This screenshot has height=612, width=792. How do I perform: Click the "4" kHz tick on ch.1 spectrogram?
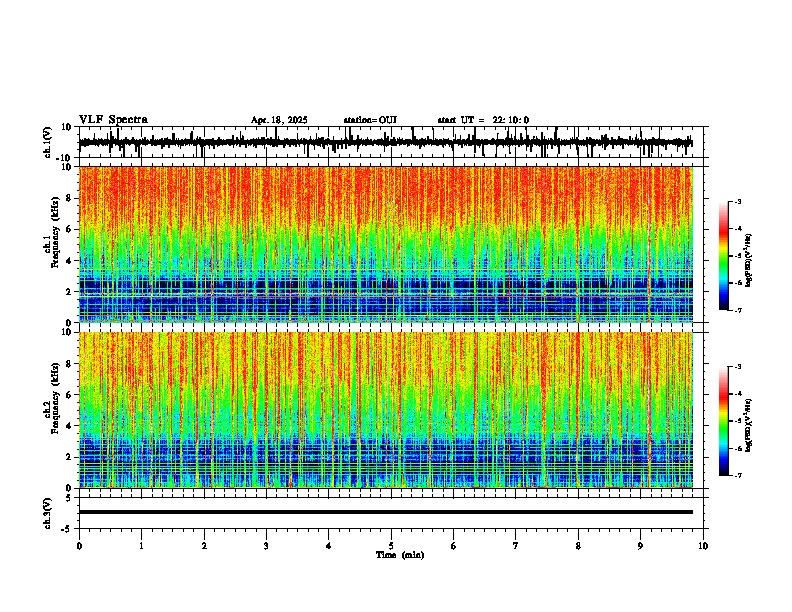[x=70, y=261]
